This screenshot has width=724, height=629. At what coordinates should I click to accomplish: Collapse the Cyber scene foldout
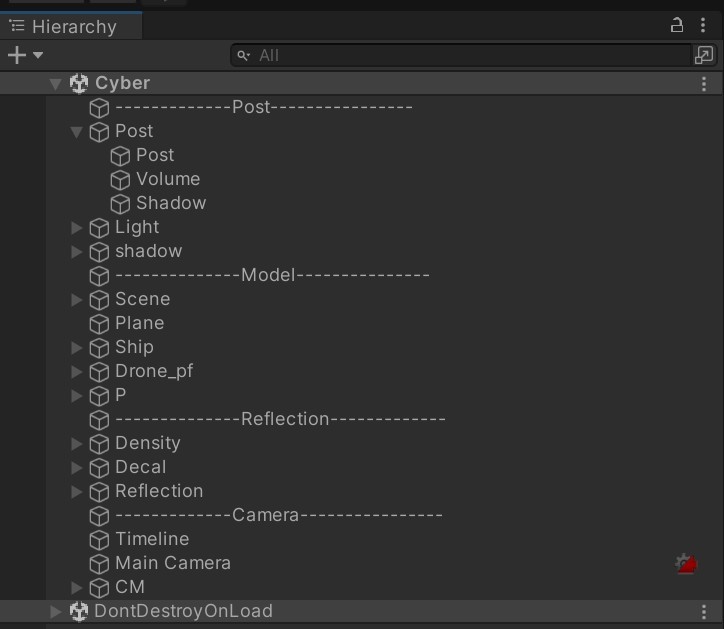tap(56, 84)
